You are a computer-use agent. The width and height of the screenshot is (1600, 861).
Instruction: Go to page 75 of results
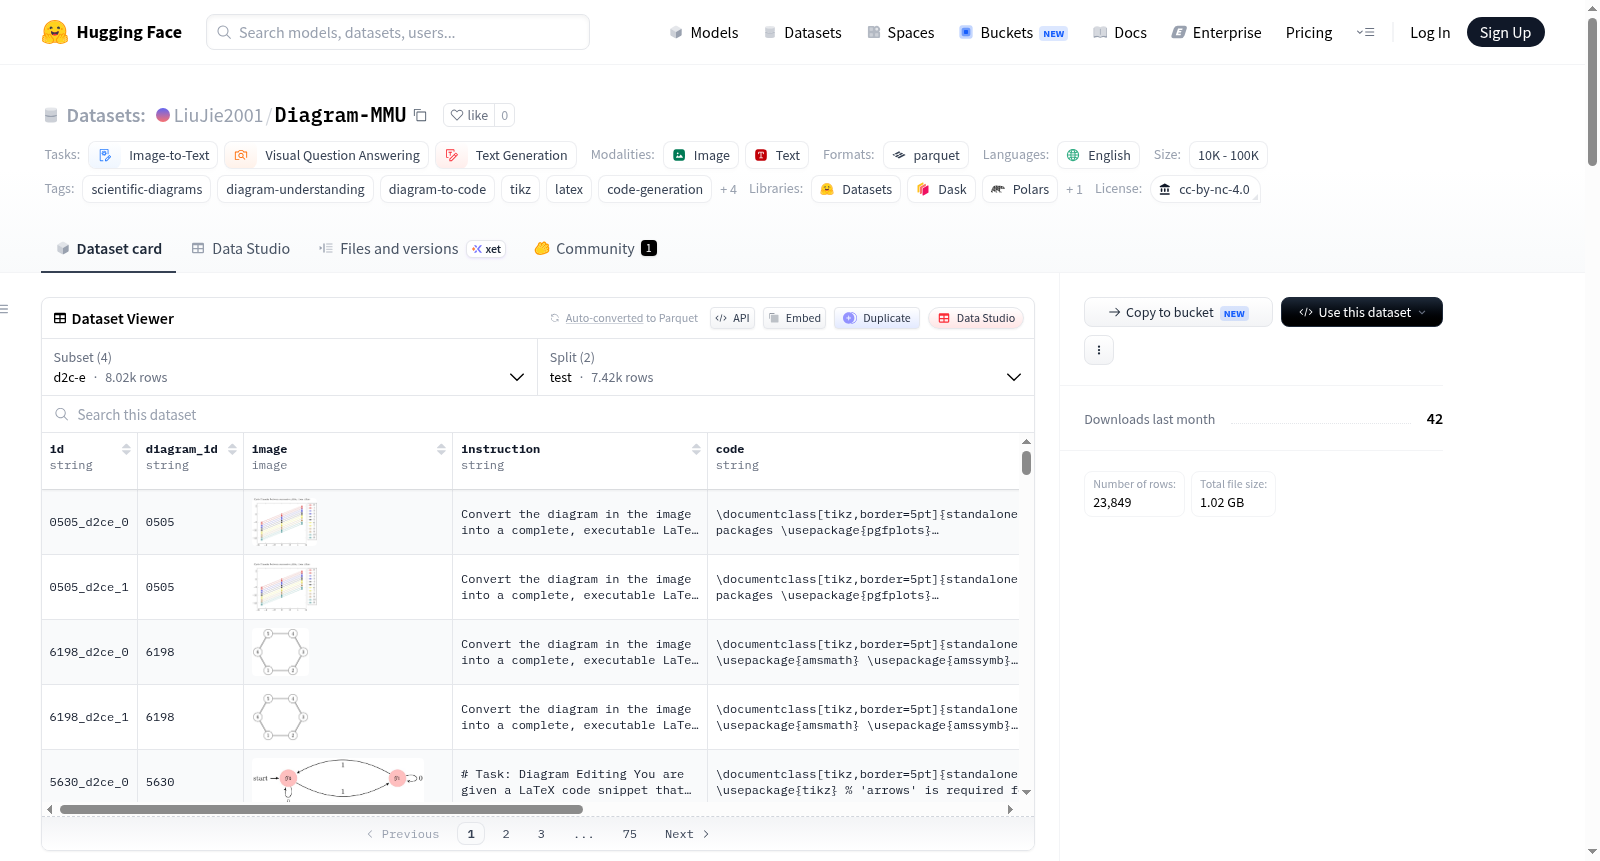click(x=629, y=834)
